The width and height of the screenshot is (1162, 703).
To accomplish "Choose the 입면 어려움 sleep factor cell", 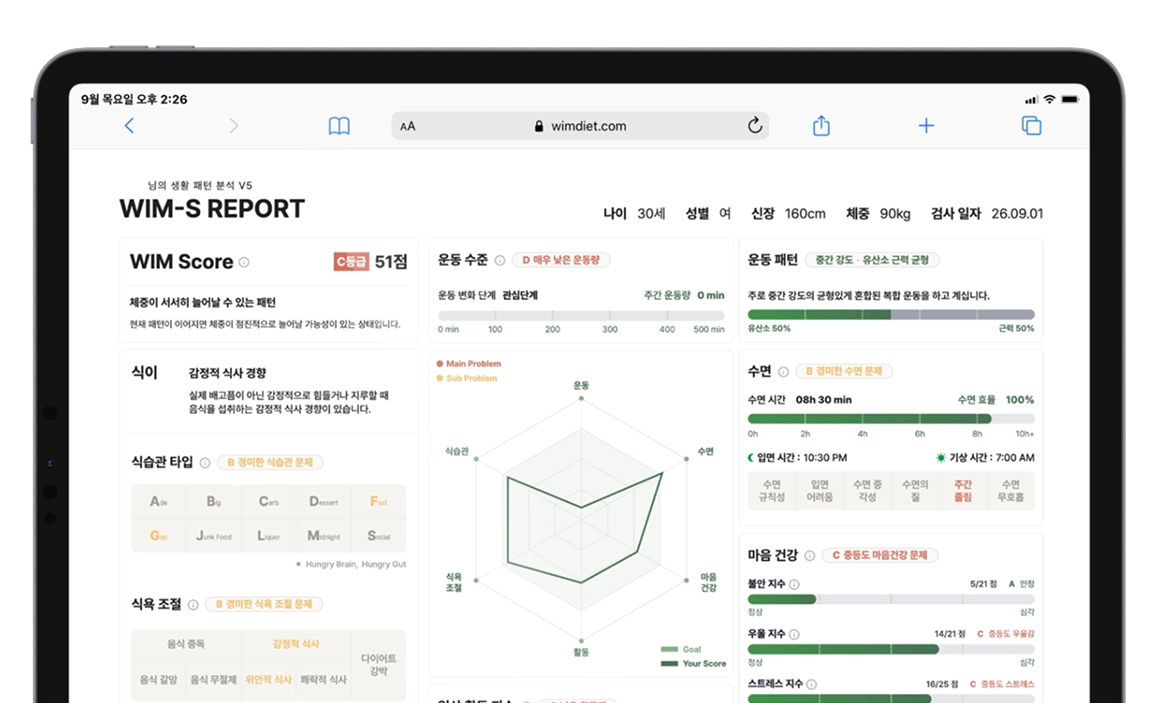I will 820,490.
